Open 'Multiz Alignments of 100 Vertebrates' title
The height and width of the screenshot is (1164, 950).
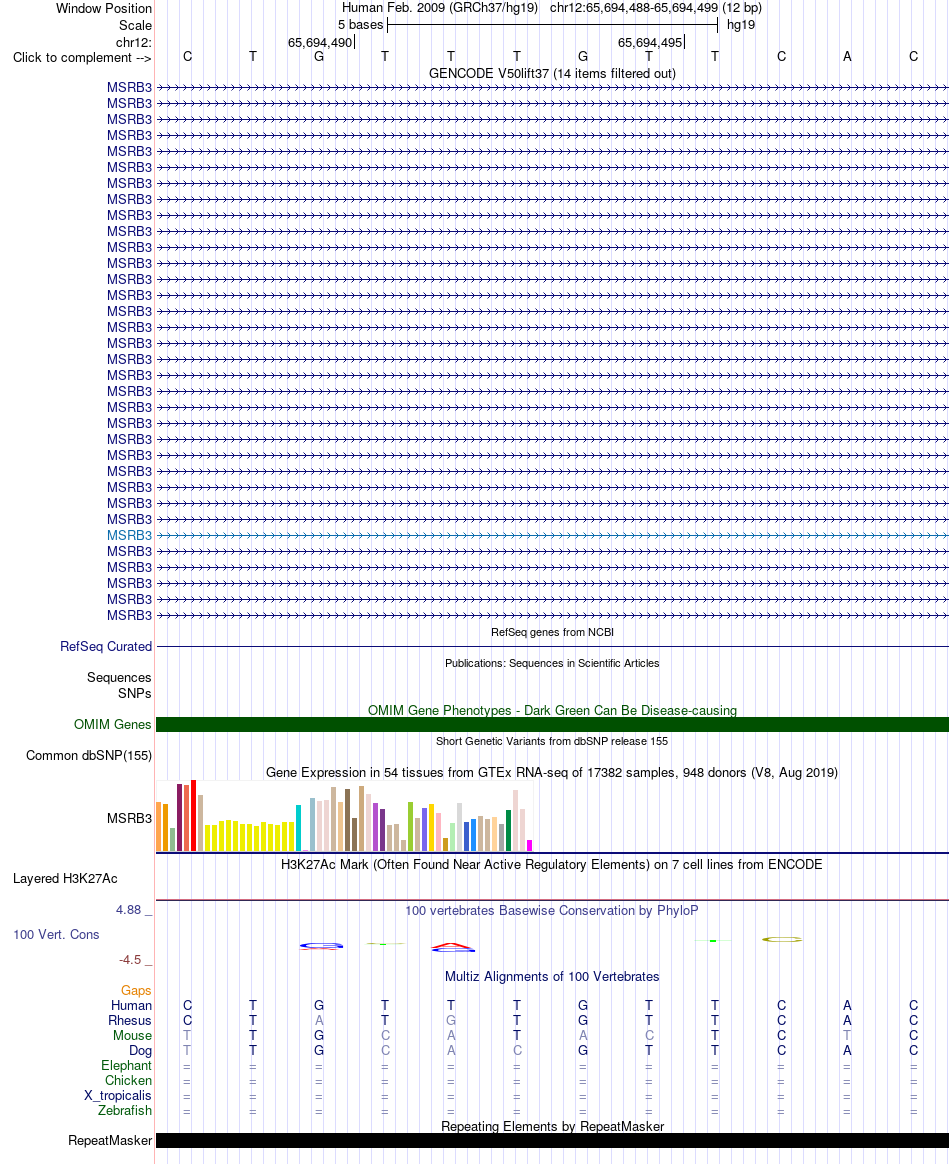coord(552,977)
